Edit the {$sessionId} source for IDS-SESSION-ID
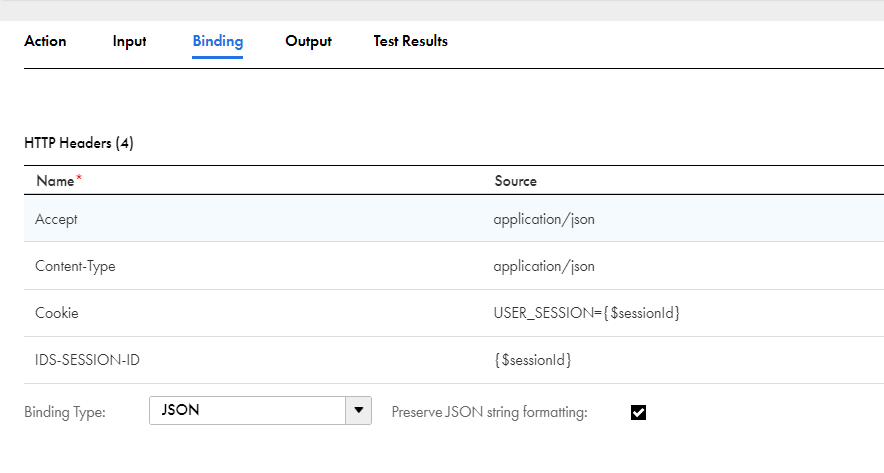The image size is (884, 473). click(533, 360)
